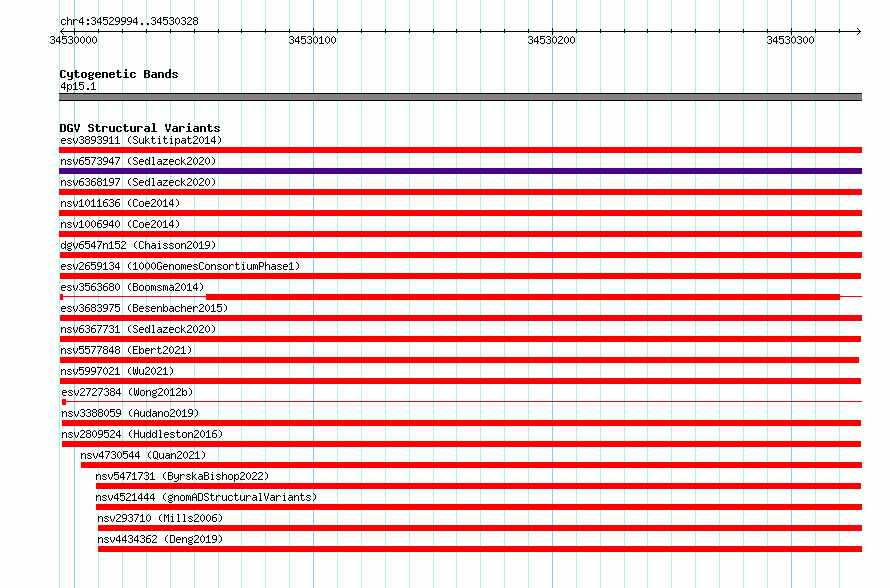The width and height of the screenshot is (890, 588).
Task: Click the Cytogenetic Bands track title
Action: point(119,74)
